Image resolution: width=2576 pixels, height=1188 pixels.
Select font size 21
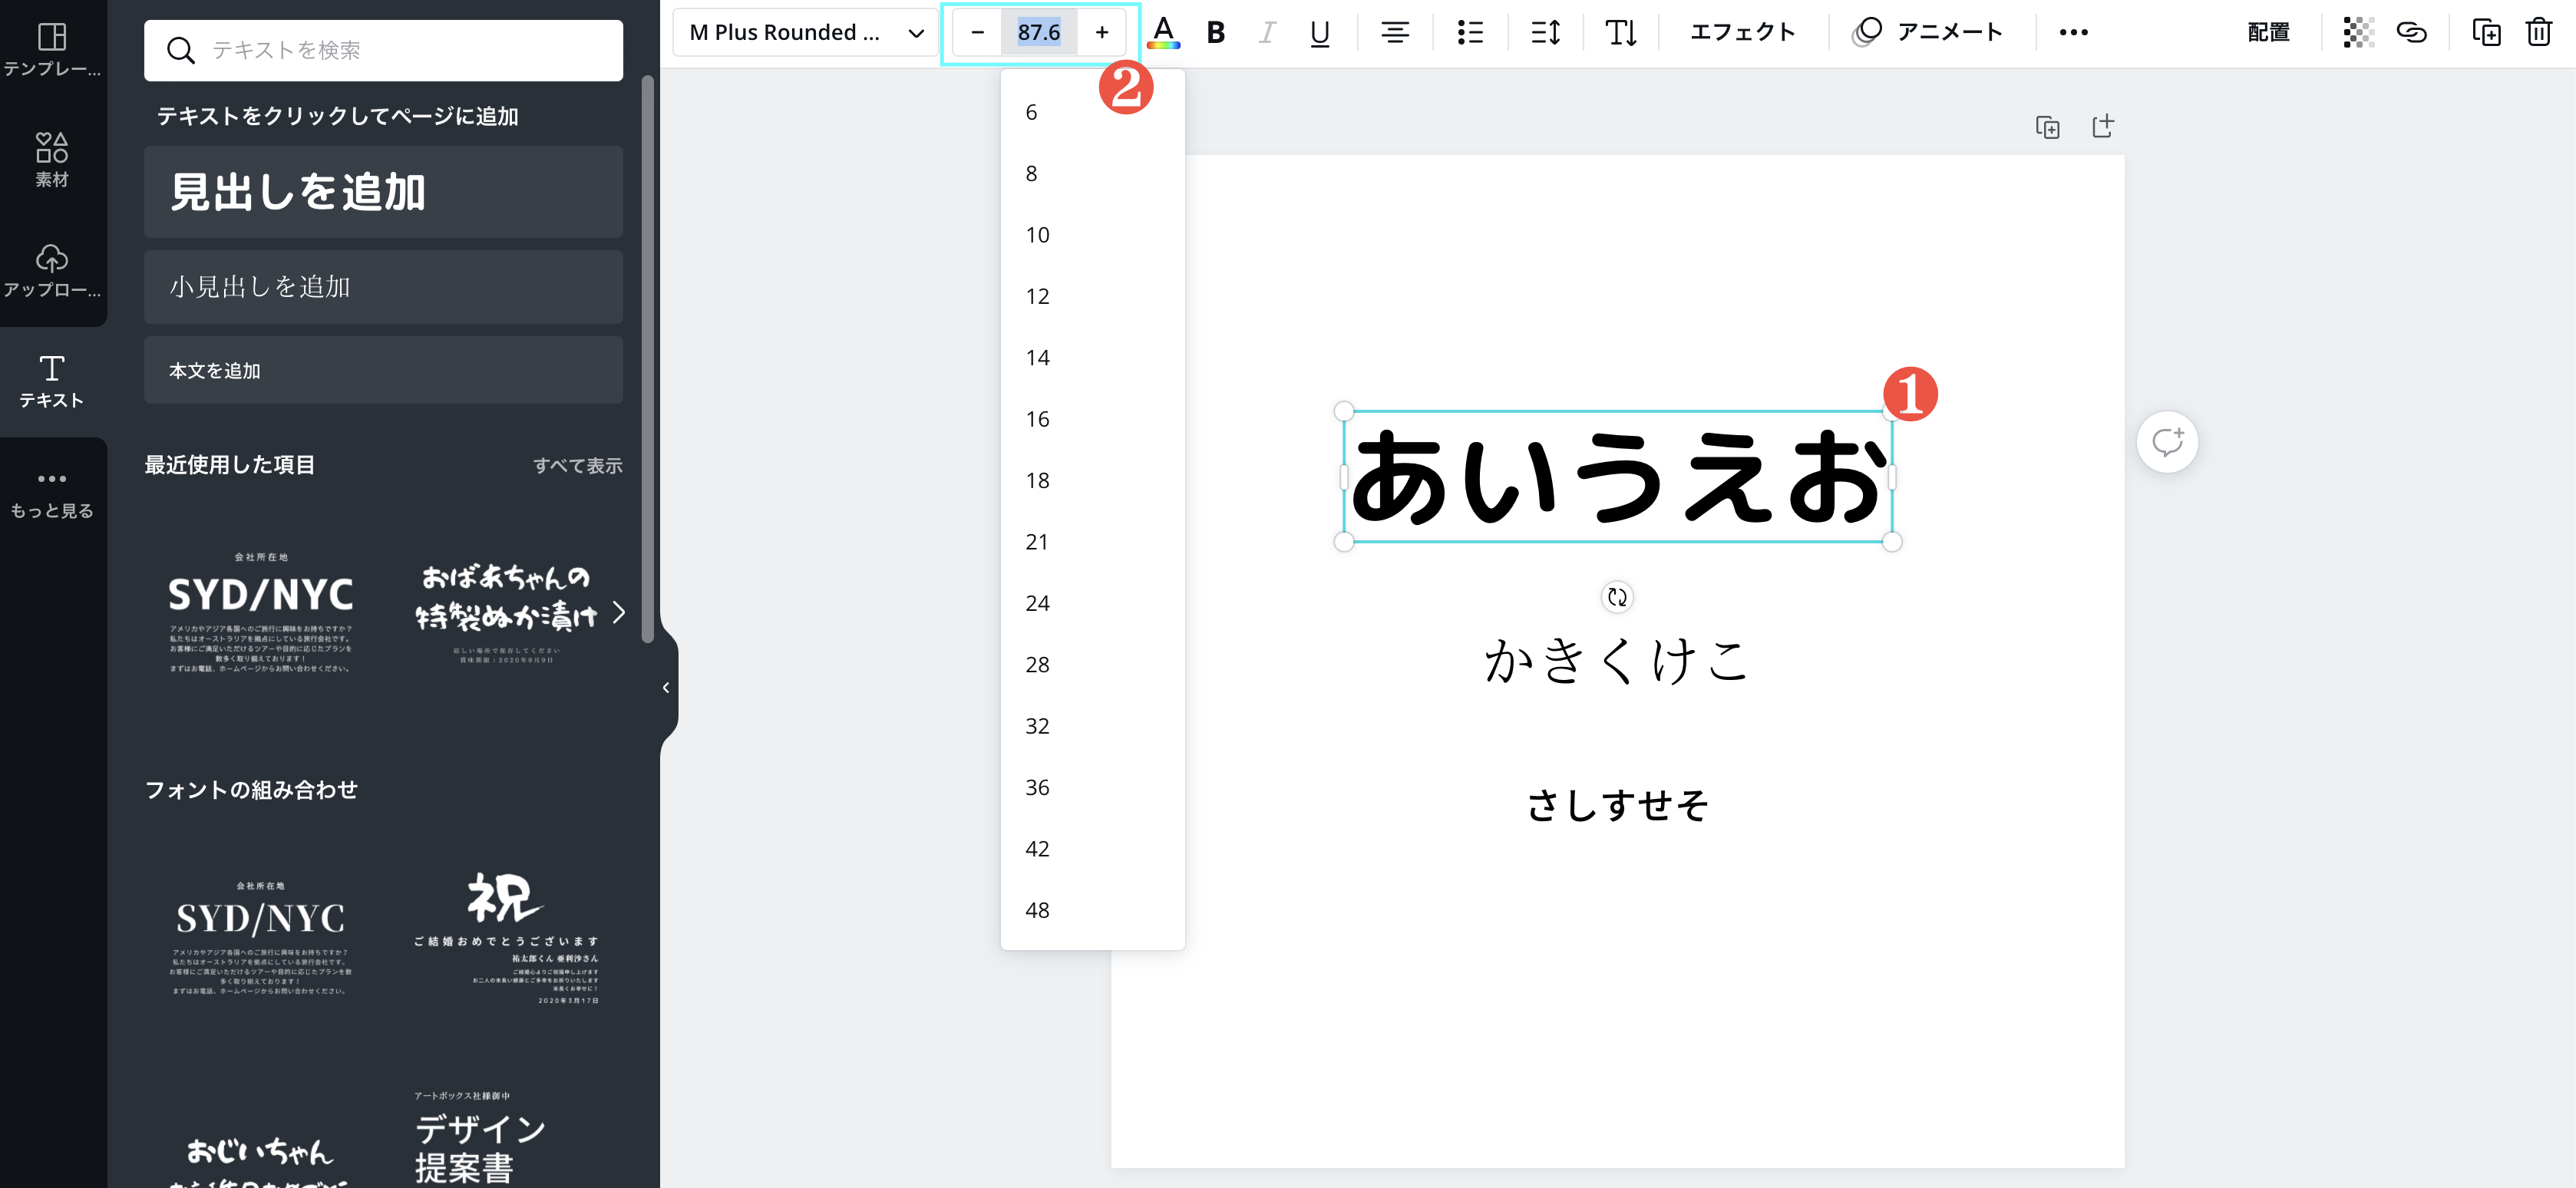(1092, 542)
